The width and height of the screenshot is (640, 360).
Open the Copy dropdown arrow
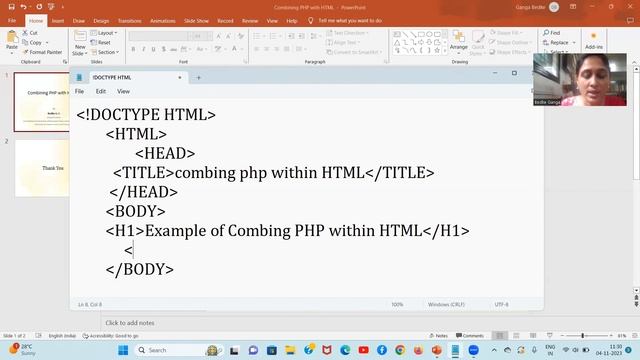coord(47,42)
